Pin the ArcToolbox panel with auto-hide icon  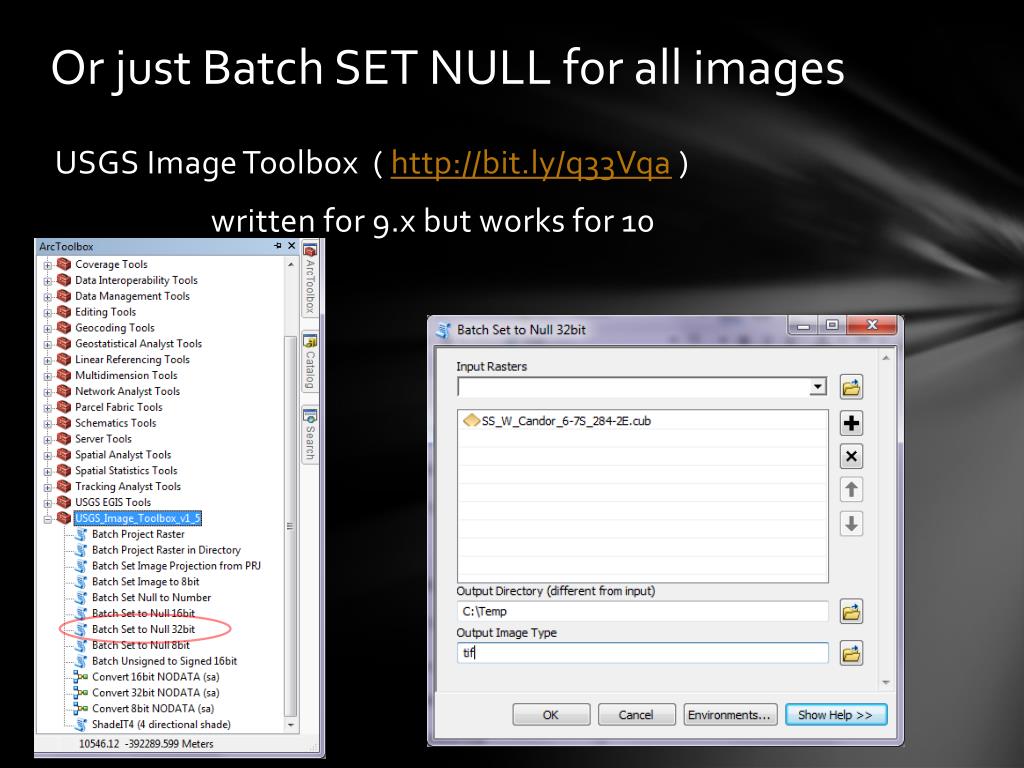pos(278,246)
